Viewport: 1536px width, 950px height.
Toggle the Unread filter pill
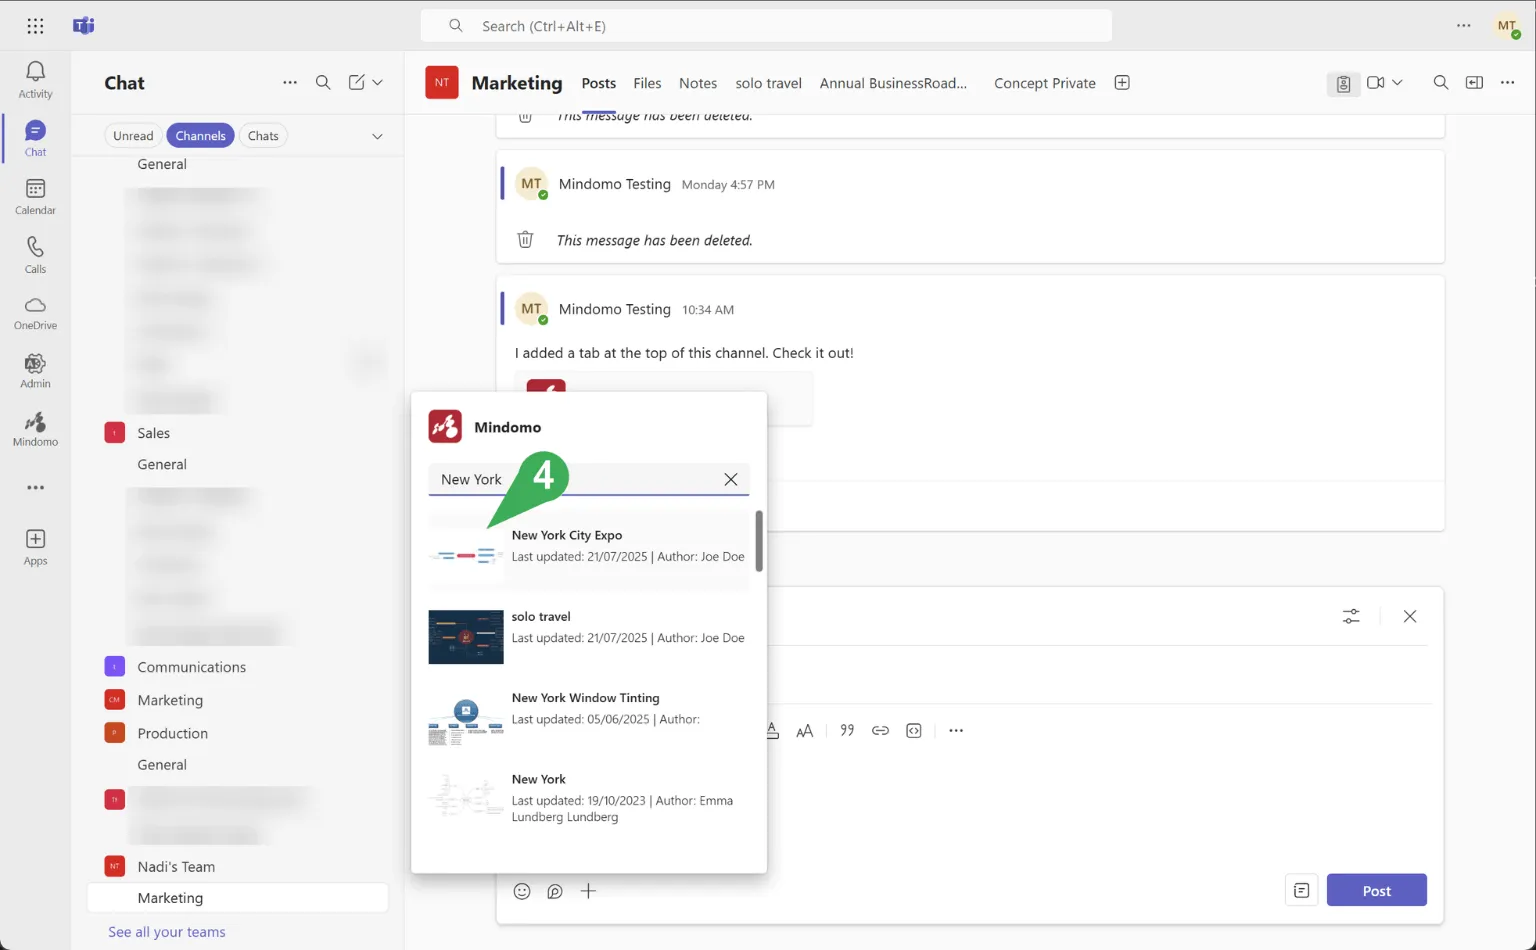pos(133,136)
